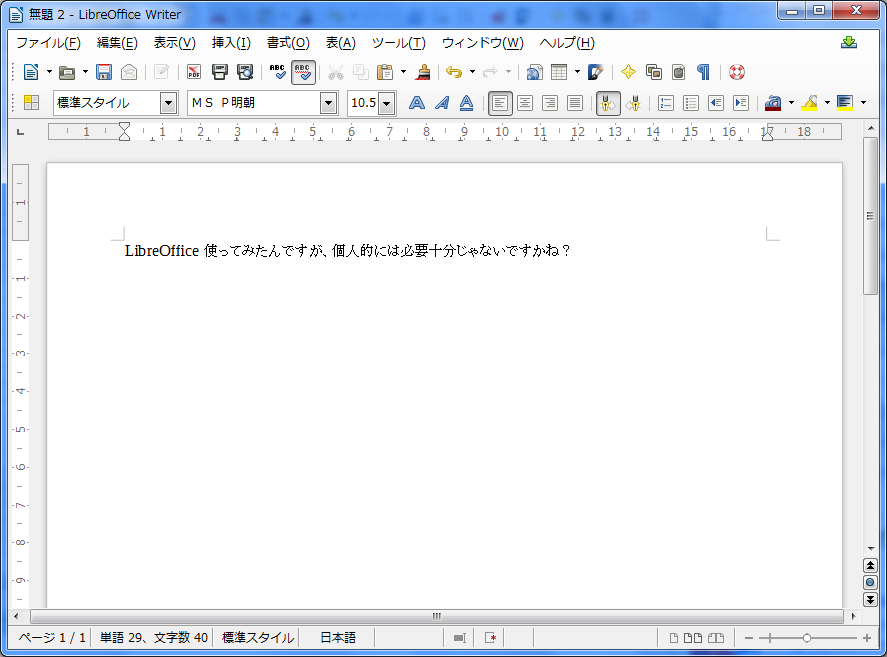Click the email document envelope icon

tap(129, 72)
